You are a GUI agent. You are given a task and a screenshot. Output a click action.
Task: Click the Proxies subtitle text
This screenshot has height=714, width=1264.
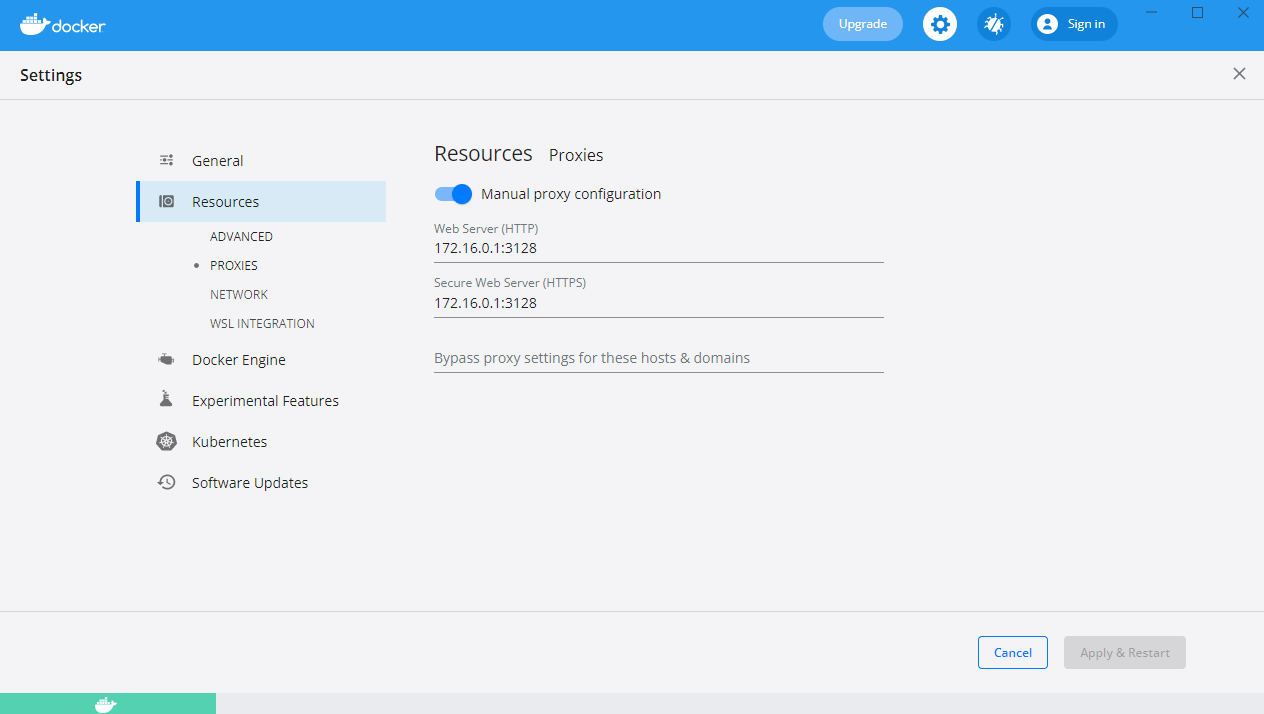pos(576,155)
